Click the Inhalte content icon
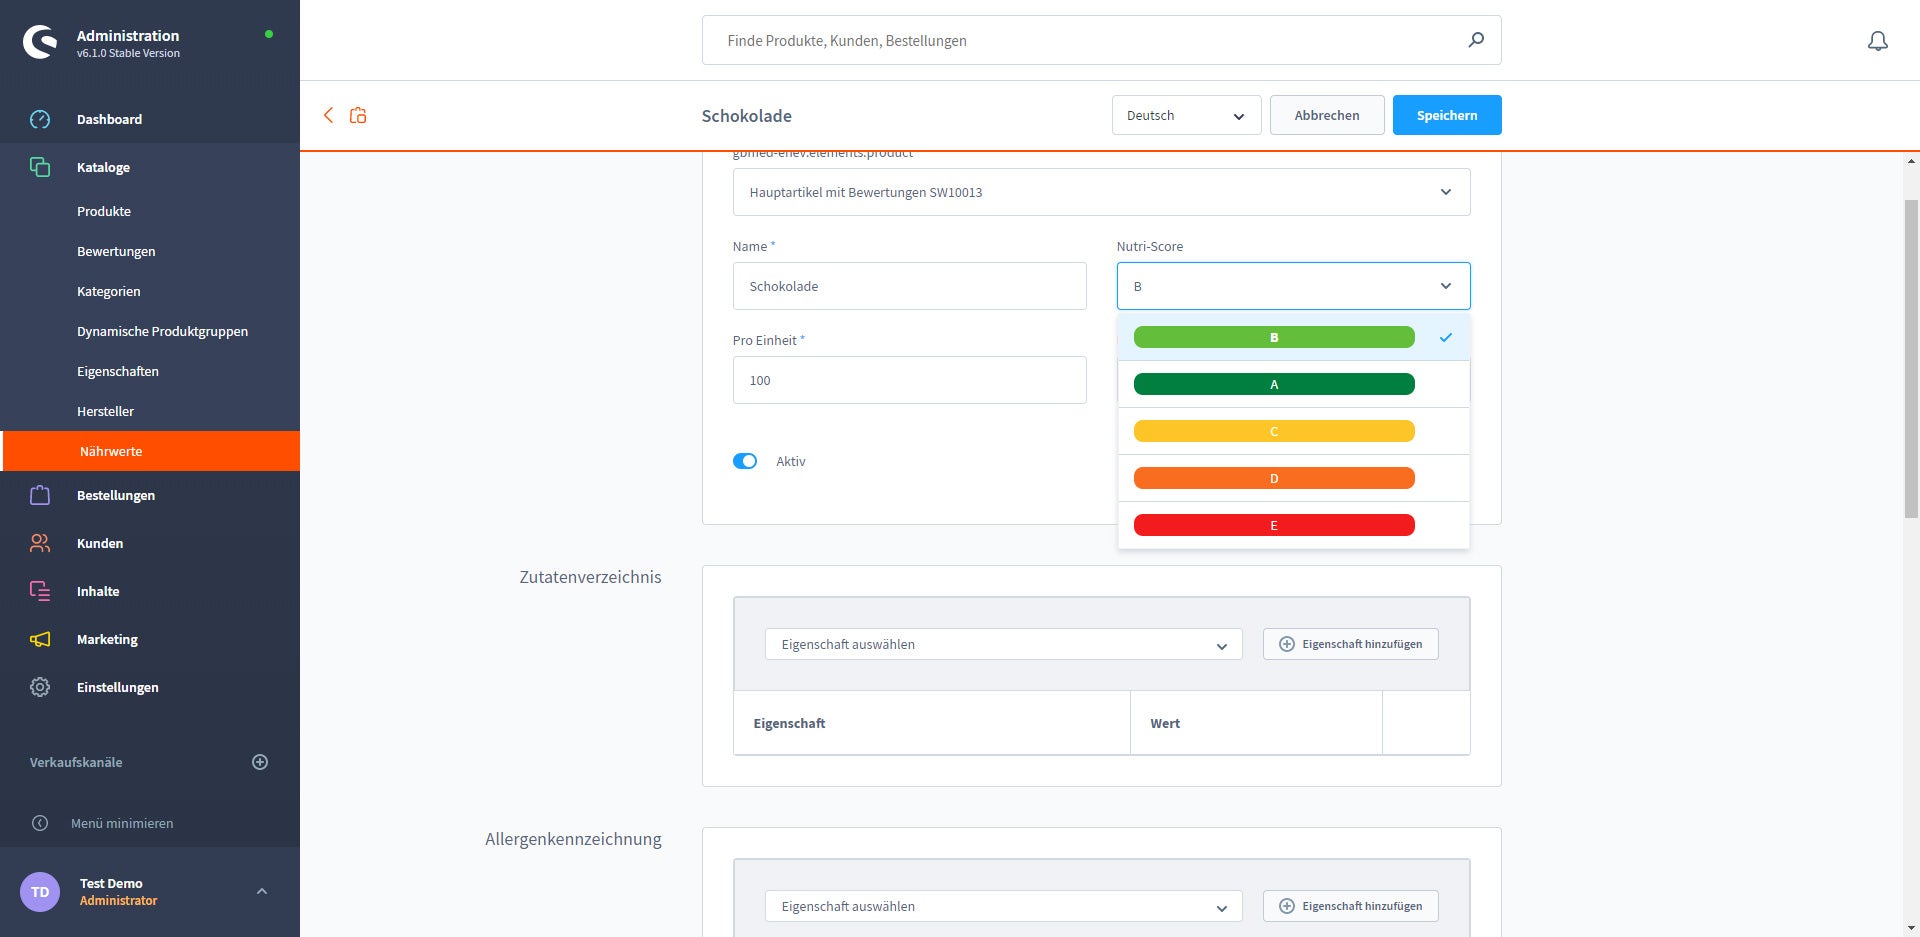Viewport: 1920px width, 937px height. 40,591
